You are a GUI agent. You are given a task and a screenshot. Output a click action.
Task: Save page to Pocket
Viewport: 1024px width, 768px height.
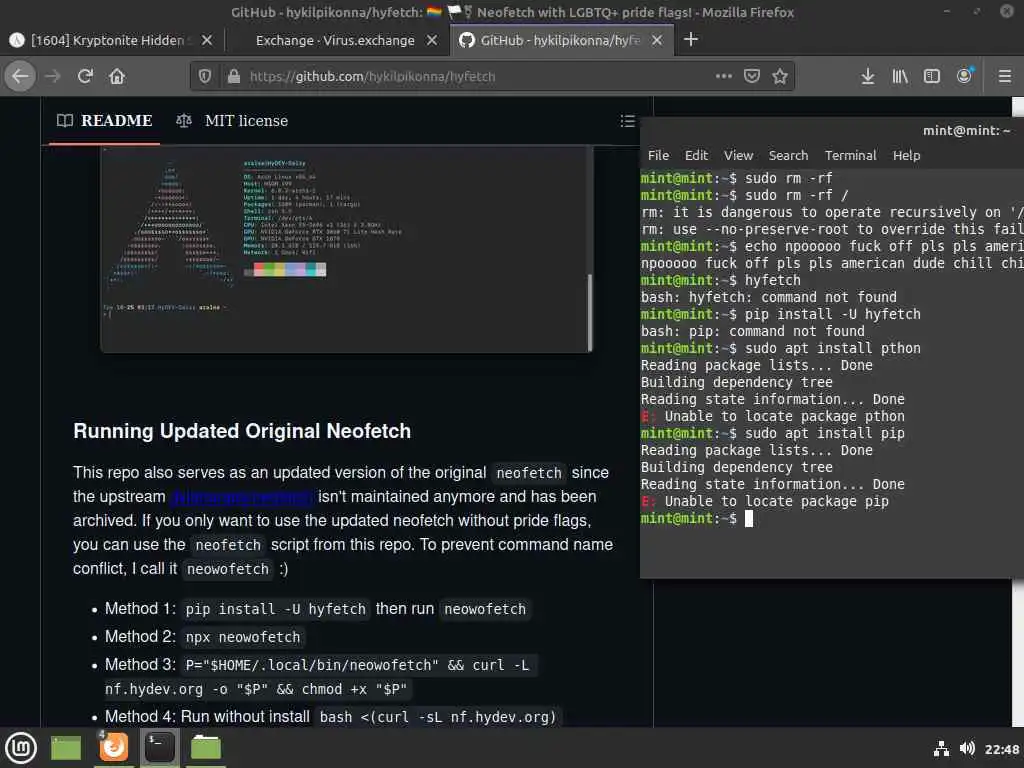point(752,76)
